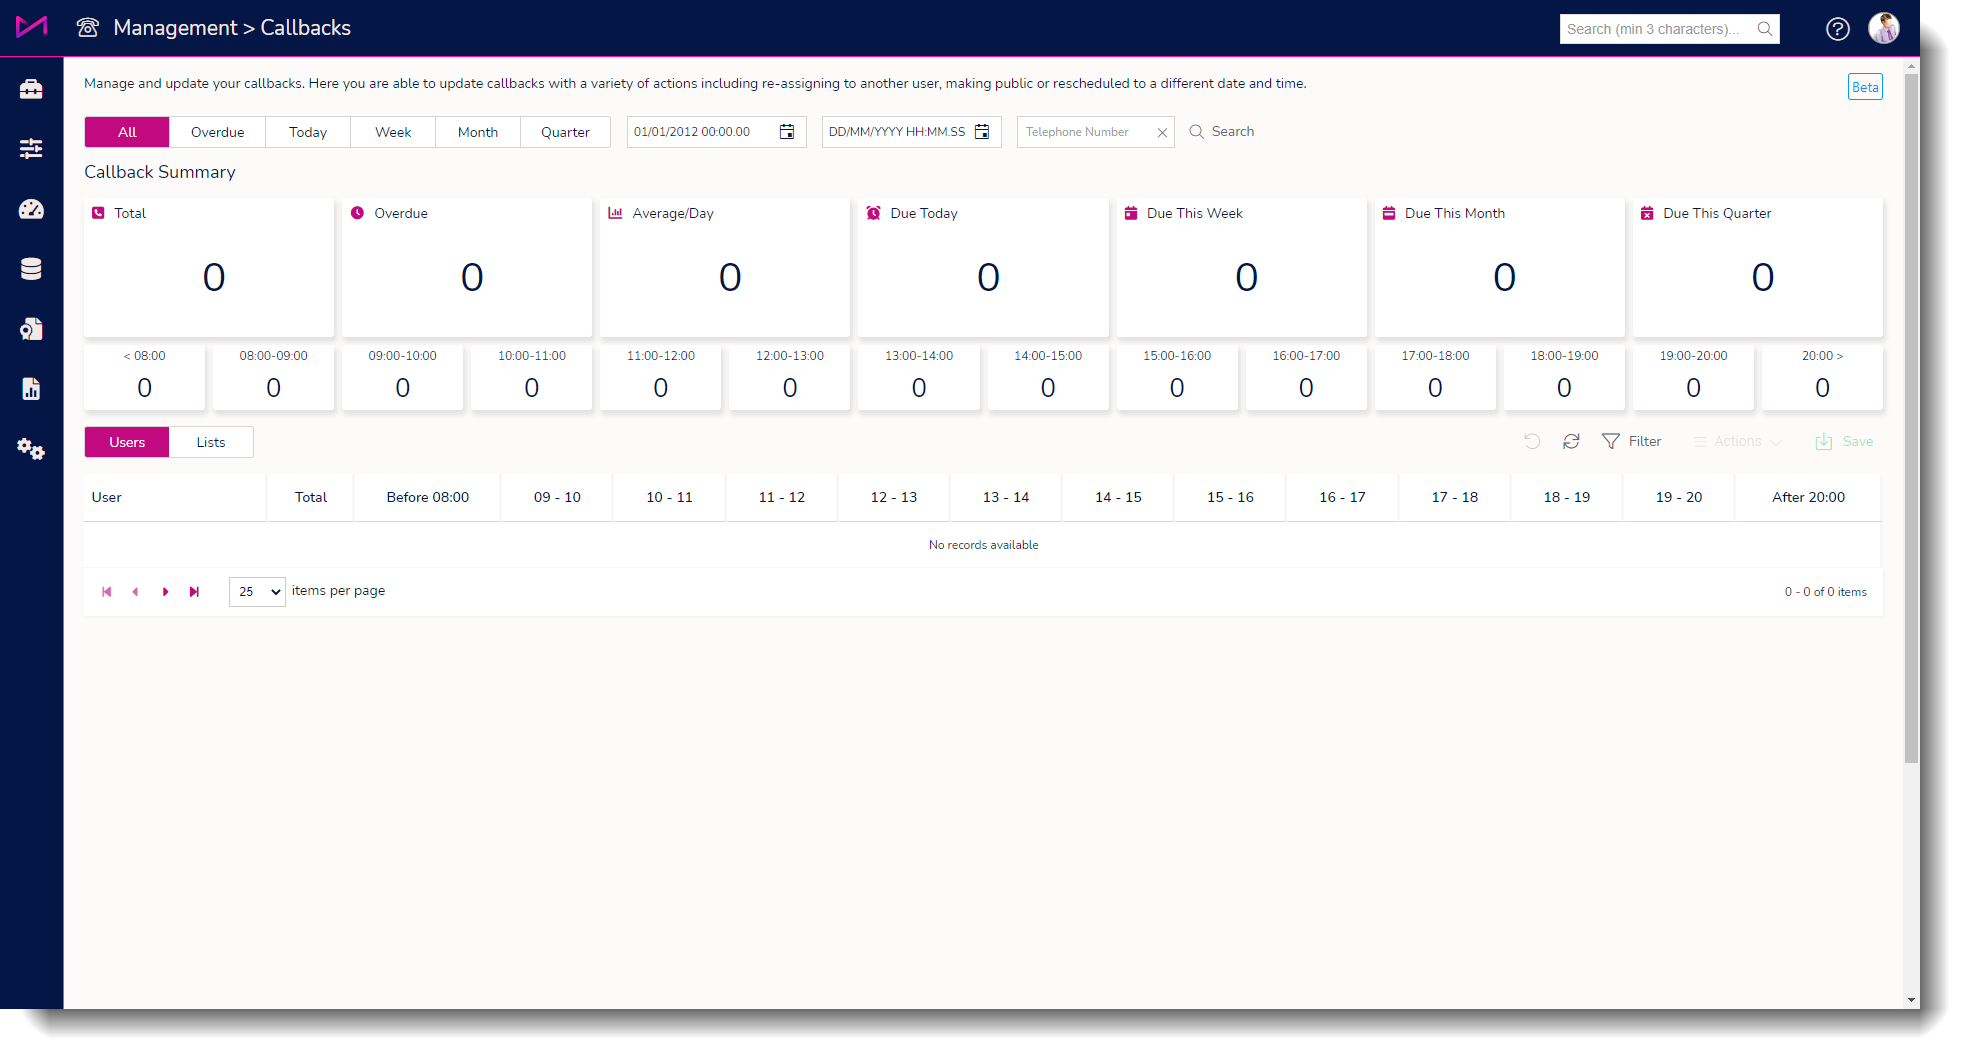Go to the first page
This screenshot has width=1970, height=1059.
coord(107,592)
